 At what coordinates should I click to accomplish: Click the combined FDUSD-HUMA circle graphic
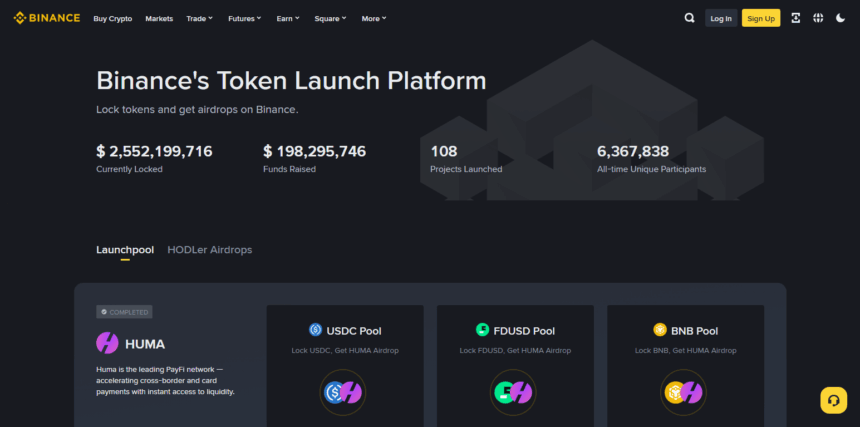513,392
